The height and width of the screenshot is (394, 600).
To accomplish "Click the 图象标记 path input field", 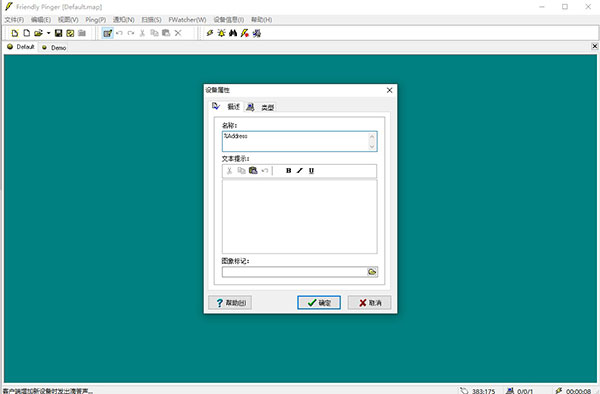I will pos(294,272).
